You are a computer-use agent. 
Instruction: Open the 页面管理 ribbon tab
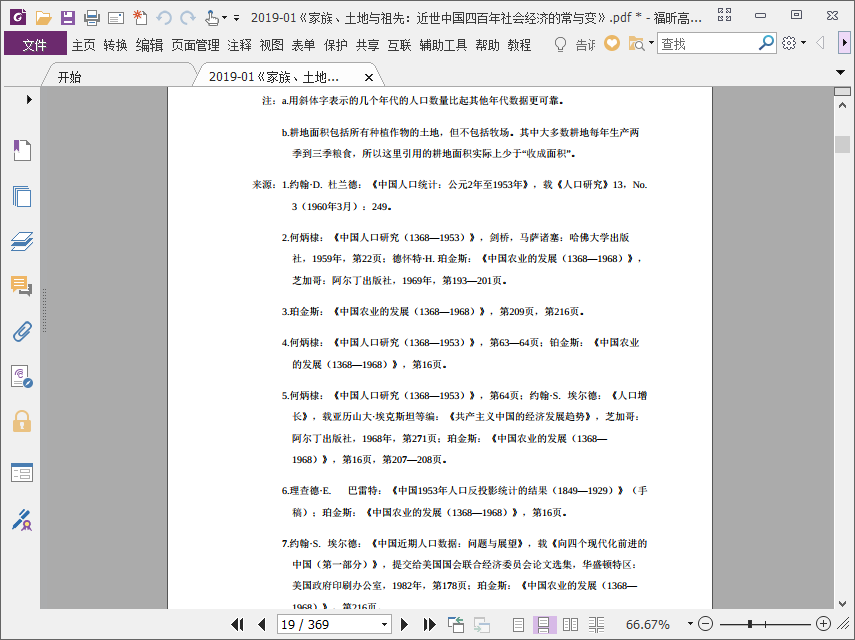(x=195, y=45)
